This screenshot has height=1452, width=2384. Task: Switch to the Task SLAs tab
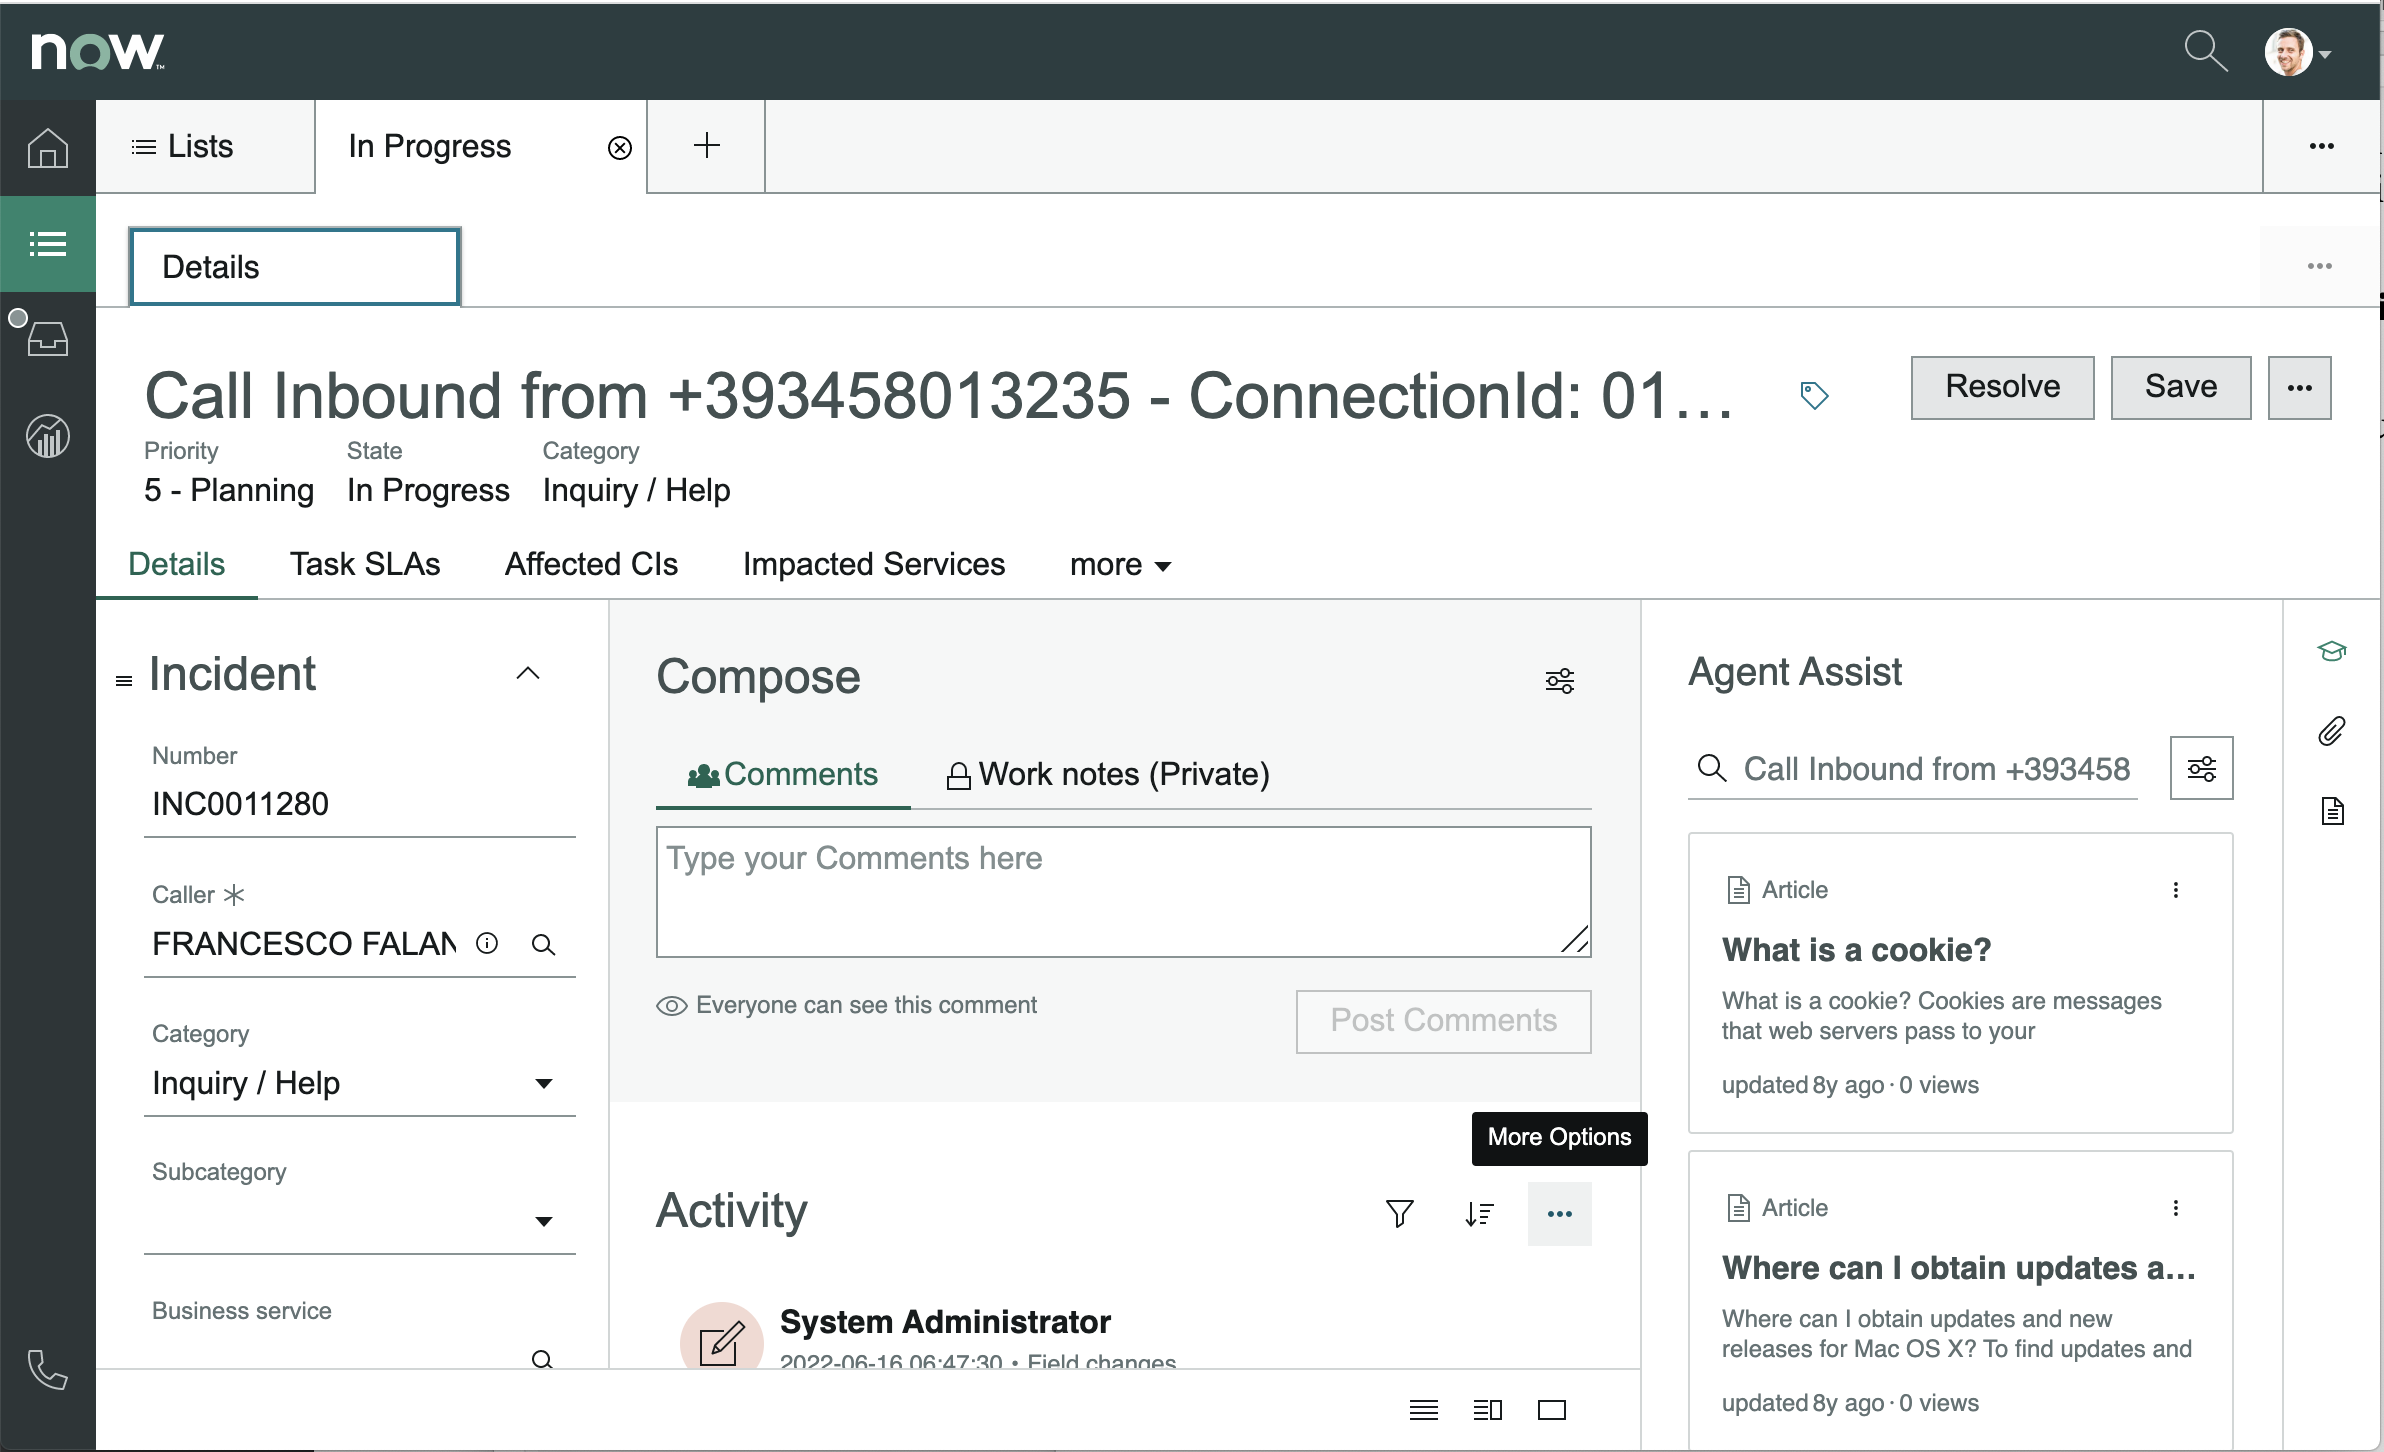pos(365,564)
